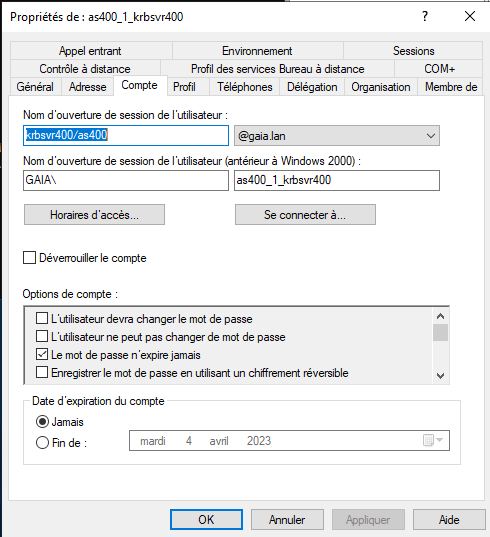Click in the krbsvr400/as400 logon name field
490x537 pixels.
(x=126, y=135)
